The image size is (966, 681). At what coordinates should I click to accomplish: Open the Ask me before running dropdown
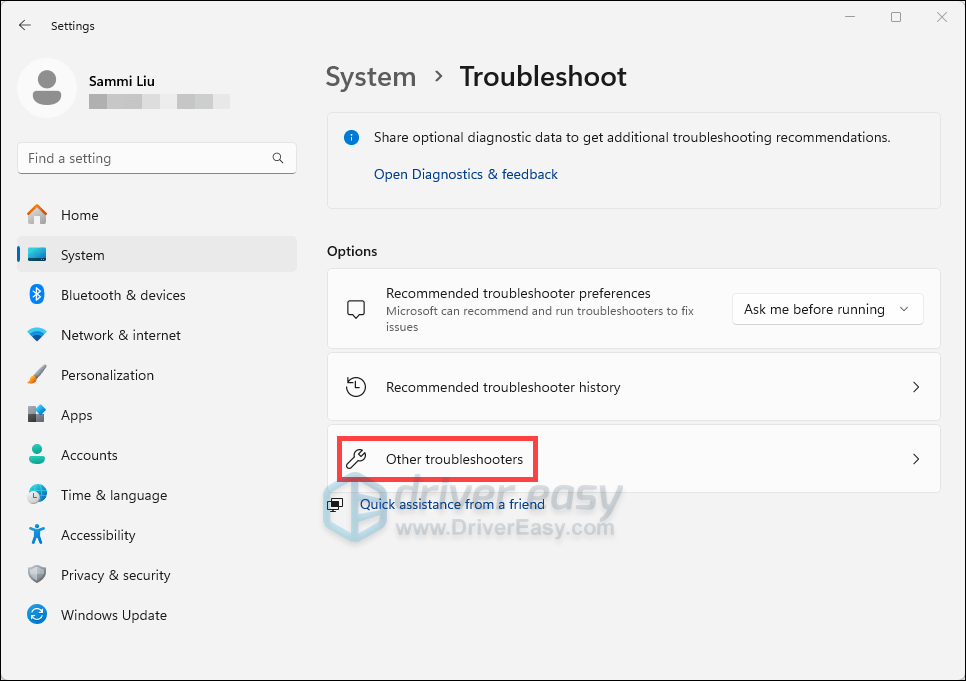[x=827, y=309]
